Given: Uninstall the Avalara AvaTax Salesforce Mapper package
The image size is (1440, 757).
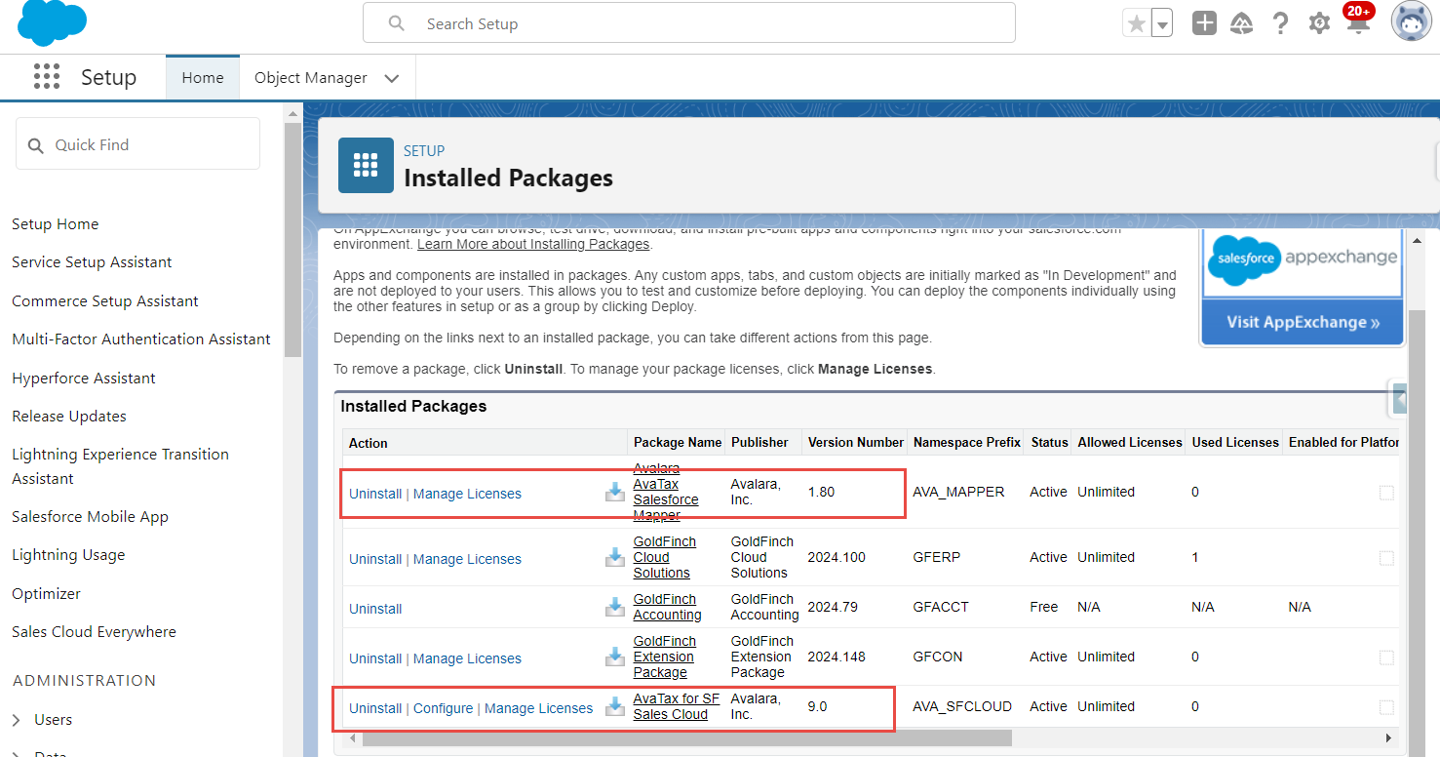Looking at the screenshot, I should tap(375, 493).
